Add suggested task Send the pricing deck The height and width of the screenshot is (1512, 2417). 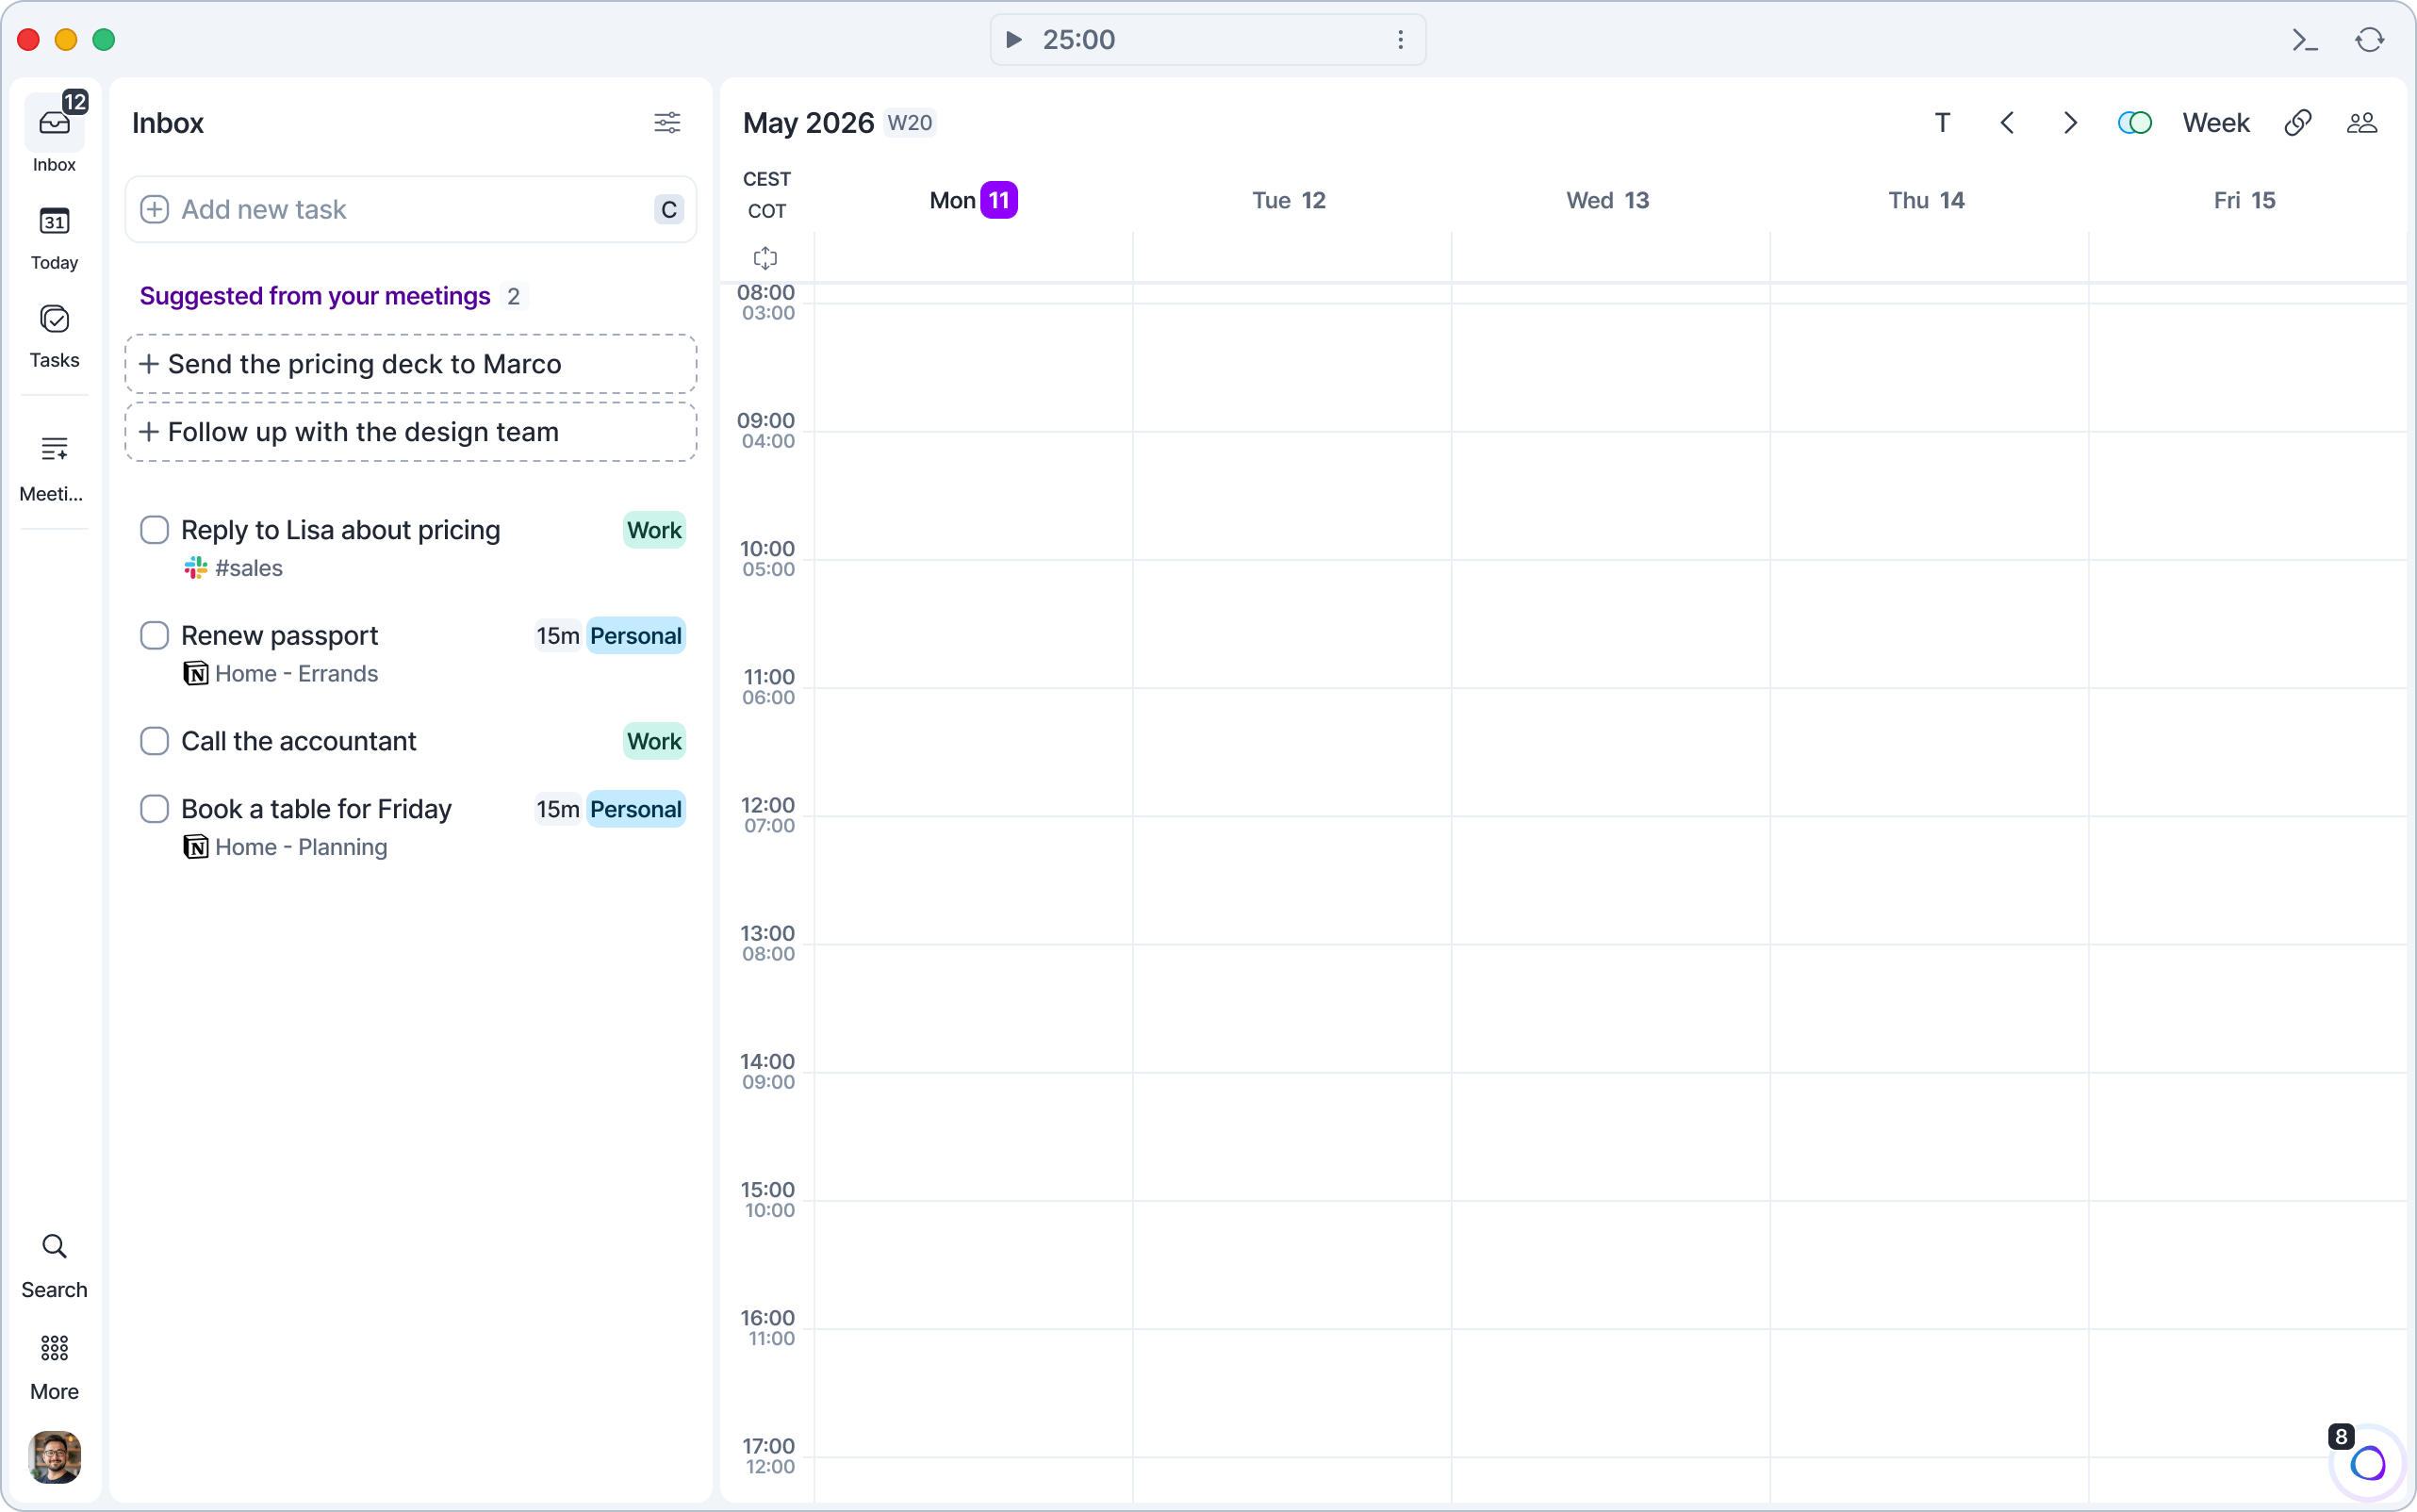tap(410, 364)
